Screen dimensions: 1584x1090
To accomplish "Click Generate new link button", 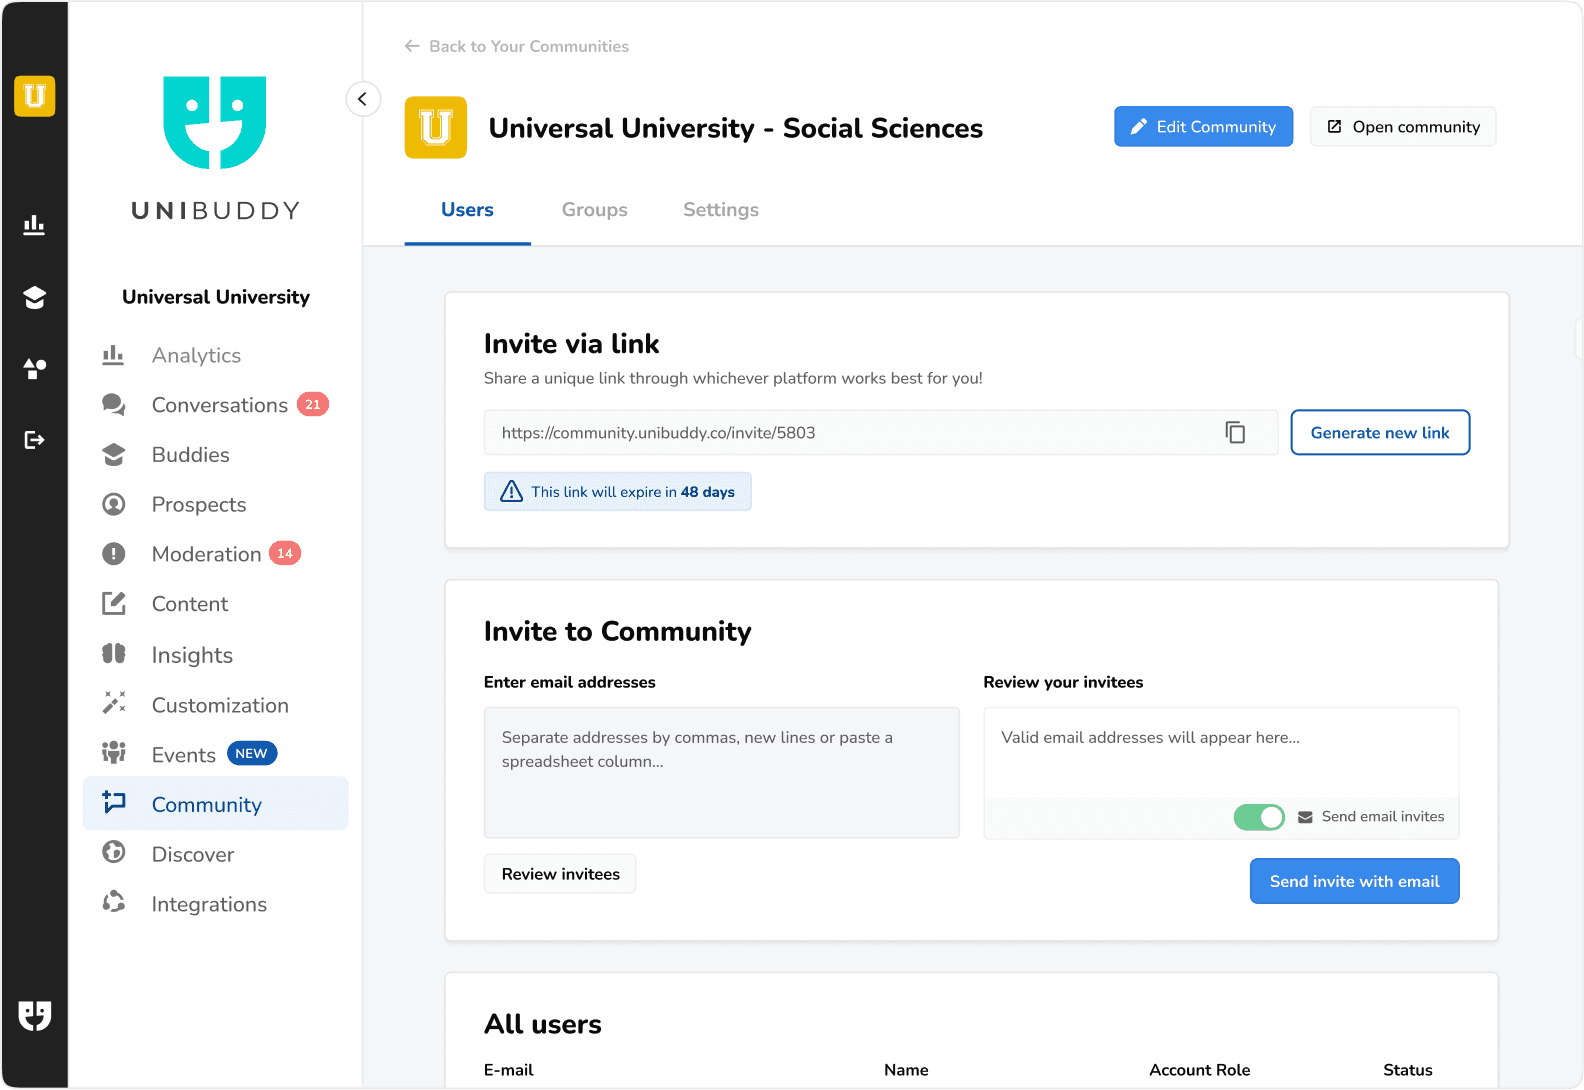I will pyautogui.click(x=1380, y=433).
